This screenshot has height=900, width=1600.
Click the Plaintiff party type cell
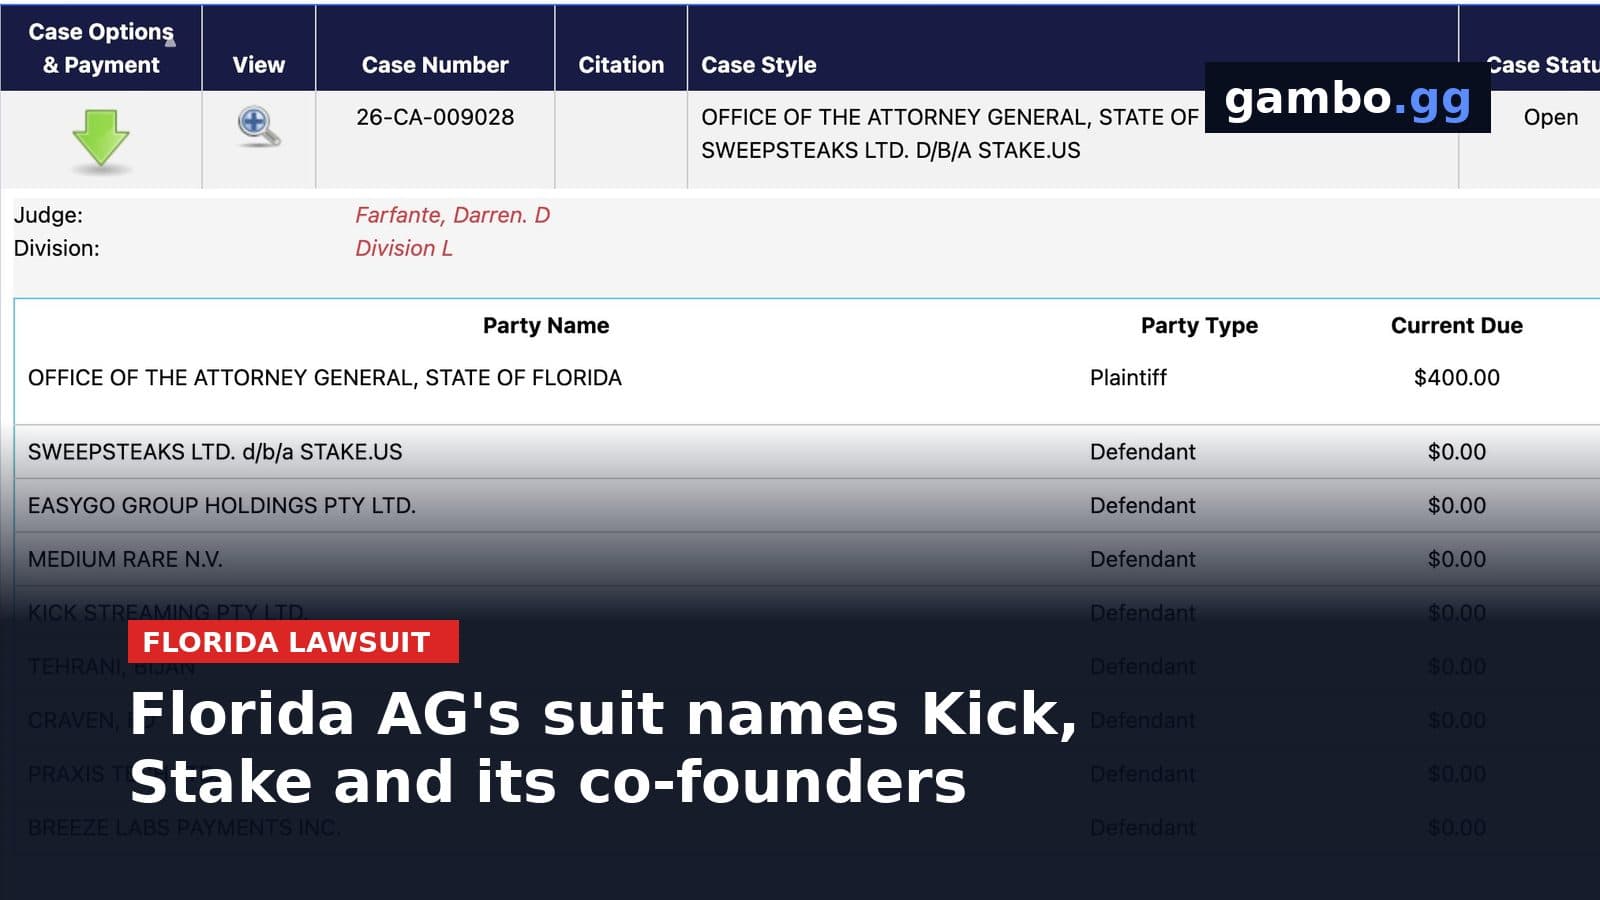(x=1128, y=378)
